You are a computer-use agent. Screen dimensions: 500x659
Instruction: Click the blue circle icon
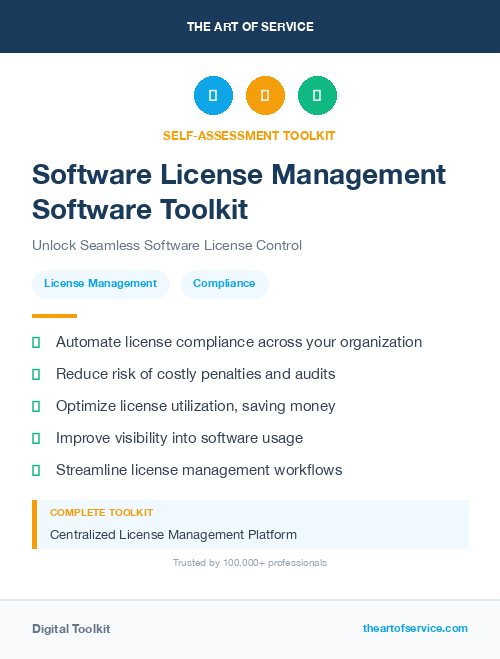coord(213,95)
